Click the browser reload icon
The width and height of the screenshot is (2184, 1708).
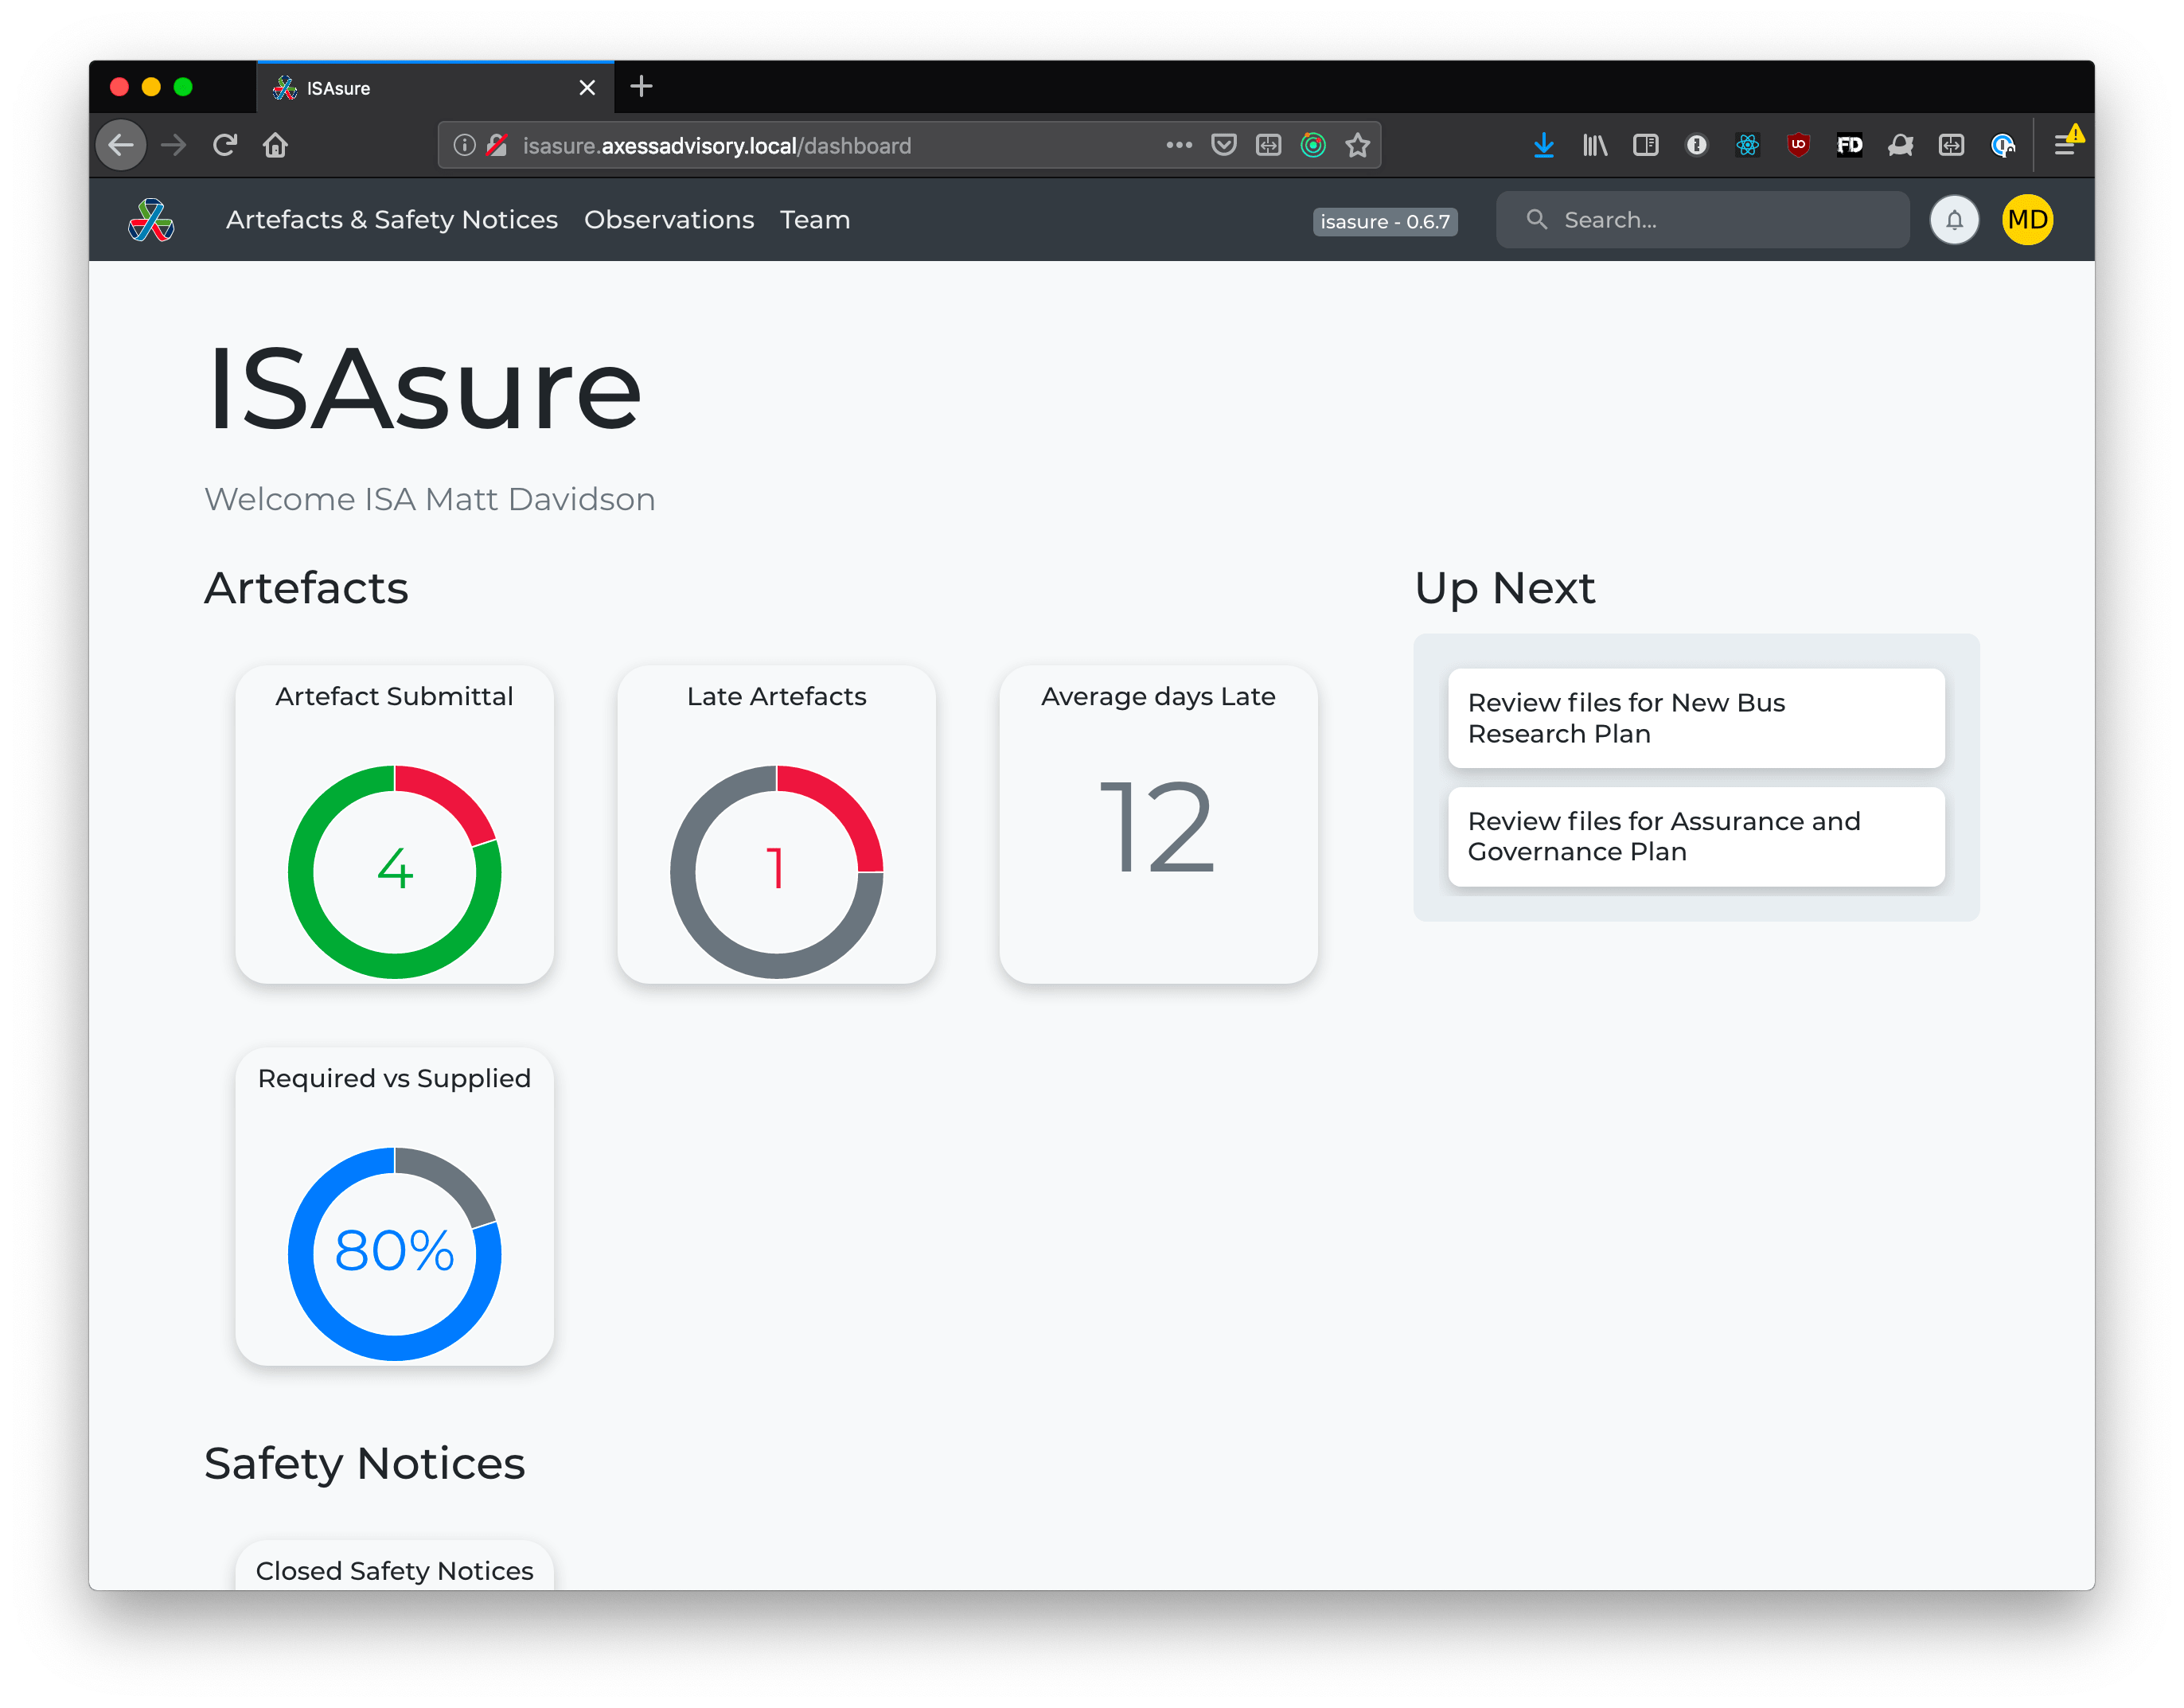225,145
